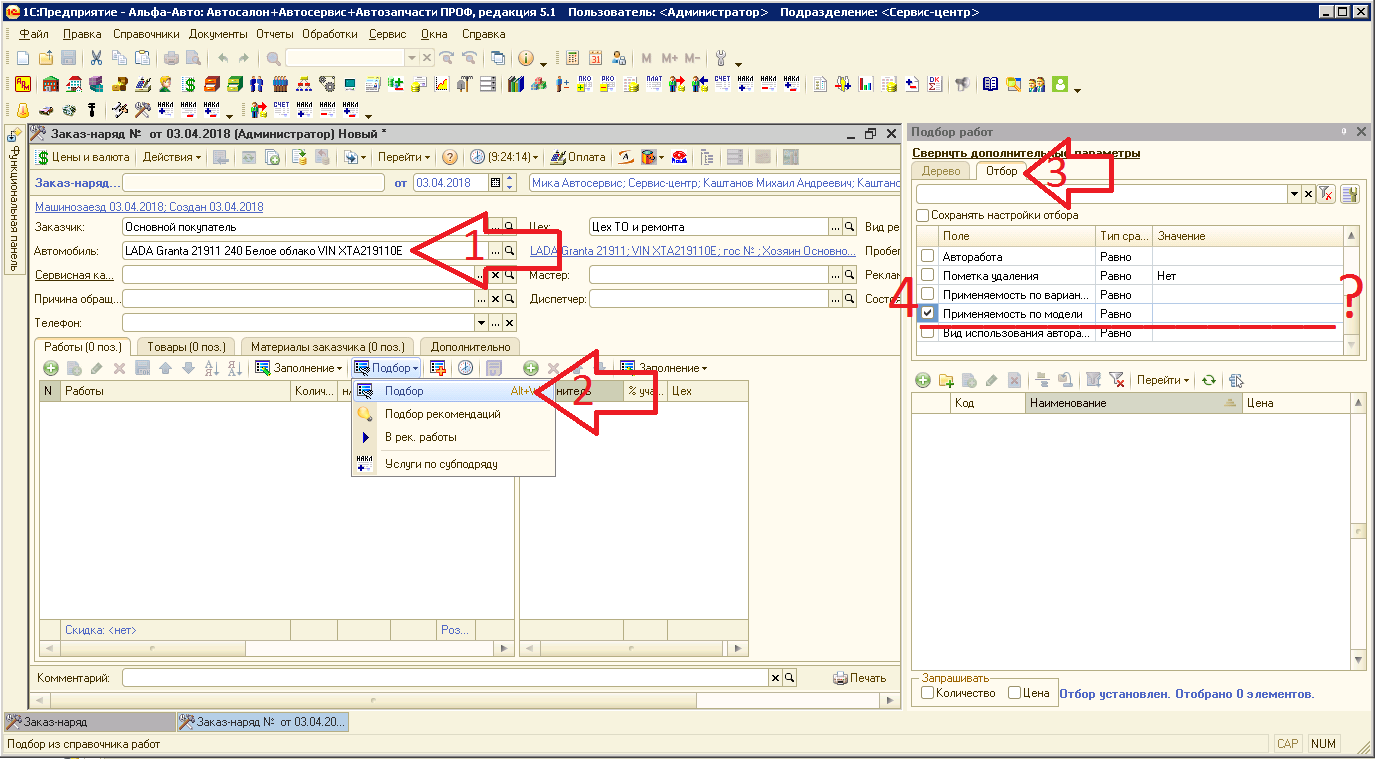This screenshot has height=759, width=1375.
Task: Open the calculator icon in the main toolbar
Action: click(573, 58)
